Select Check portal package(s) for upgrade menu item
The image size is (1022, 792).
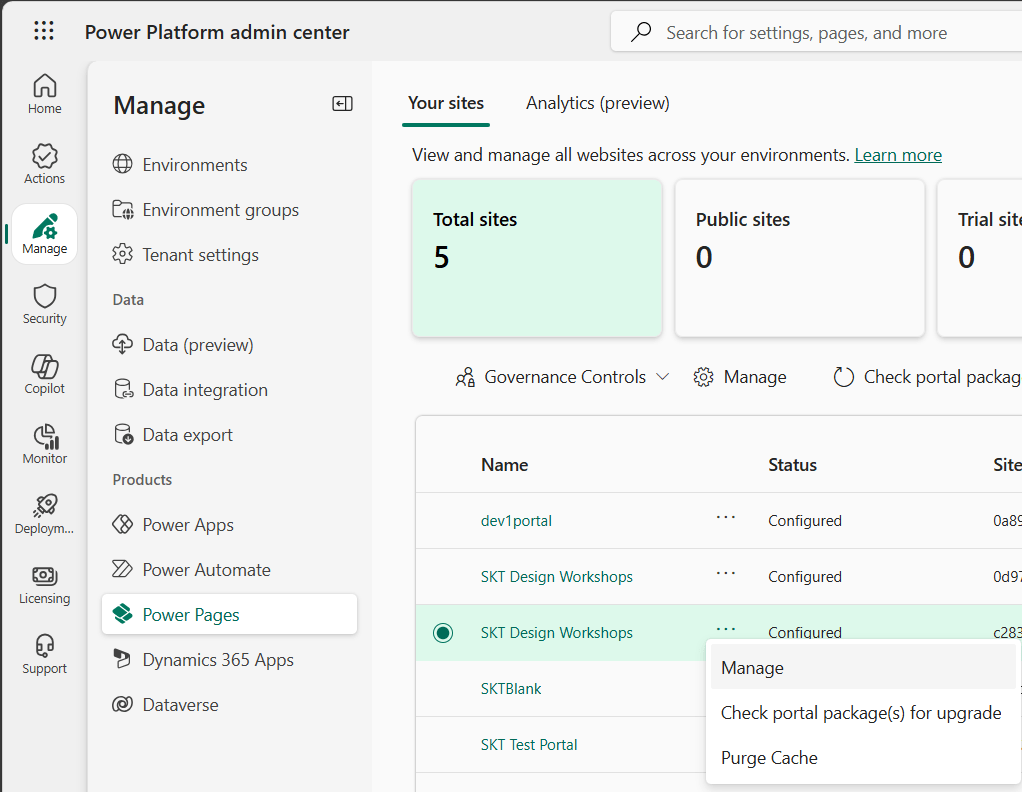coord(860,713)
